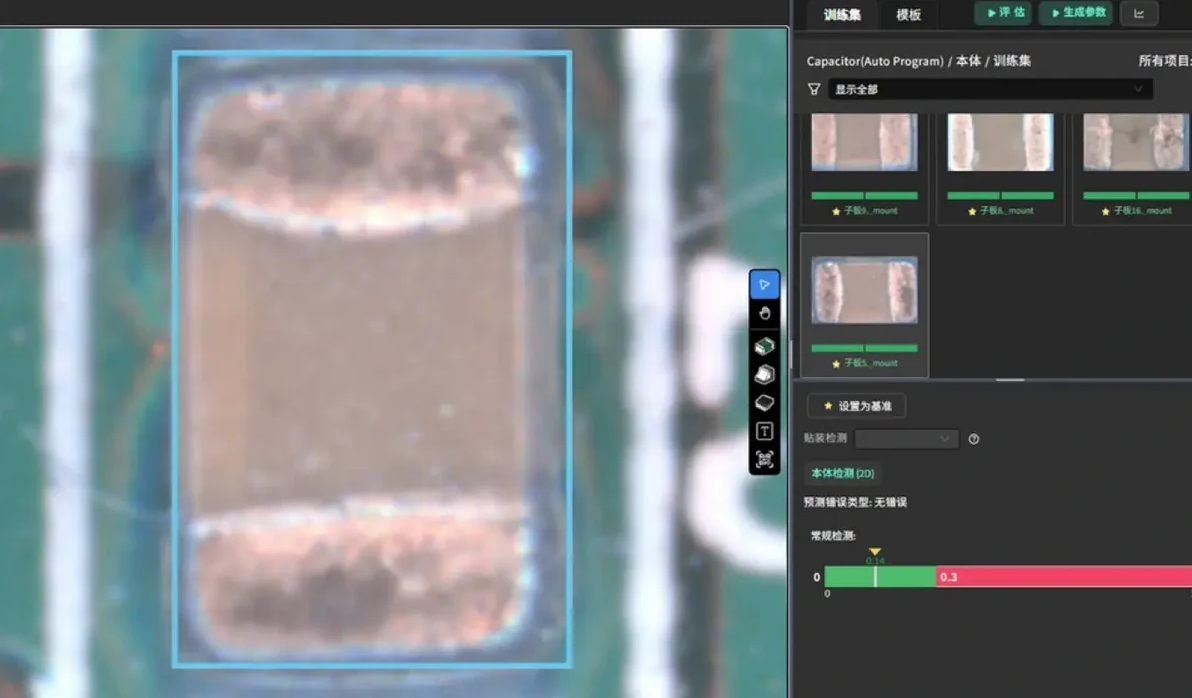The image size is (1192, 698).
Task: Open the chart statistics icon button
Action: pyautogui.click(x=1139, y=13)
